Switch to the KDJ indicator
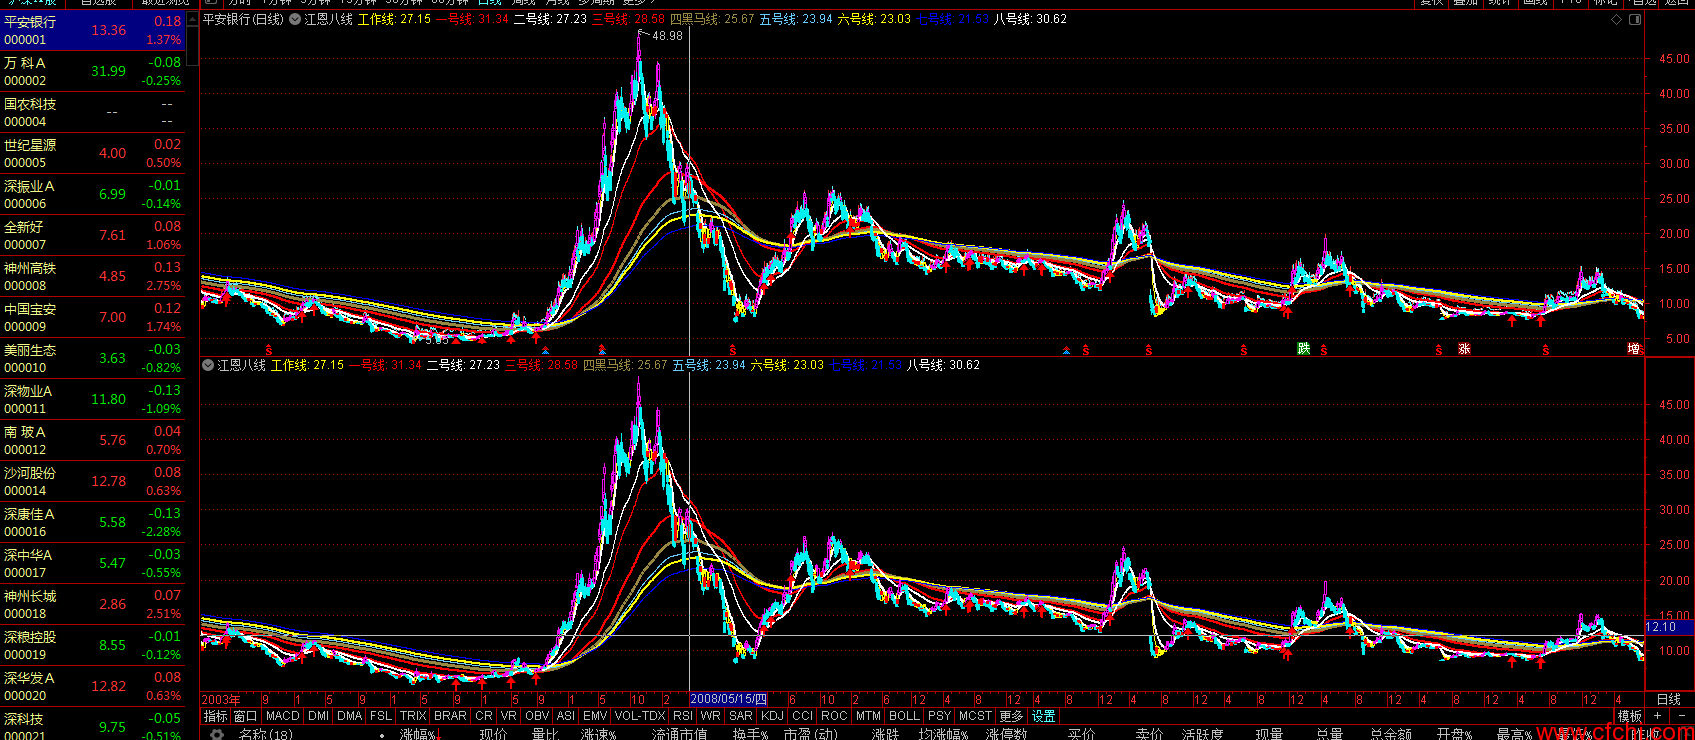Screen dimensions: 1695x740 pos(773,716)
